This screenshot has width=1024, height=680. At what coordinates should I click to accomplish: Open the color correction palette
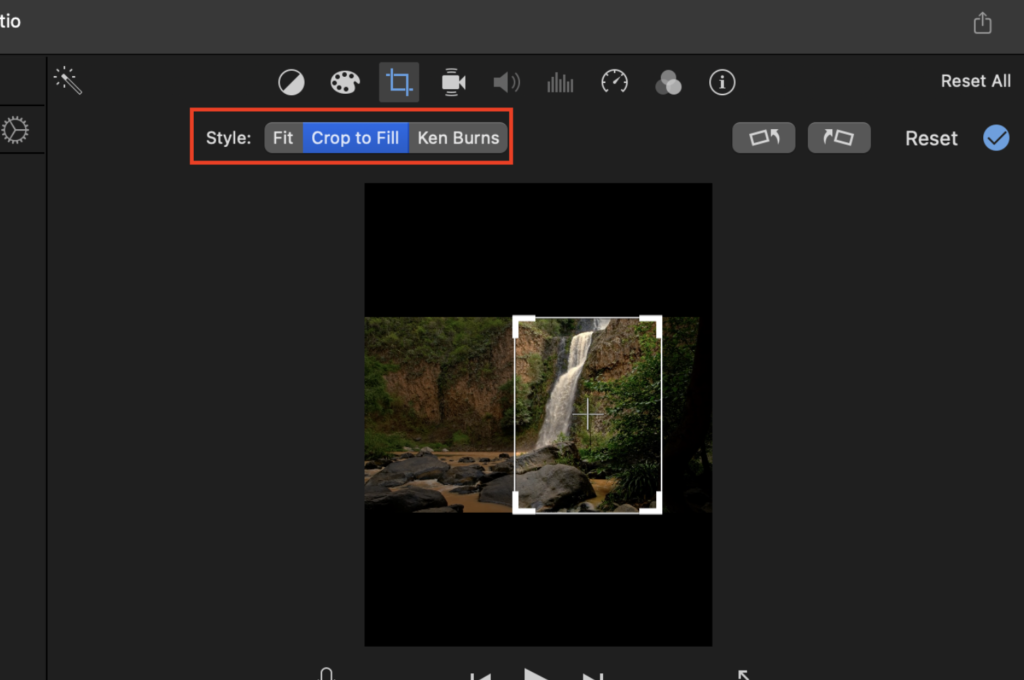coord(344,82)
